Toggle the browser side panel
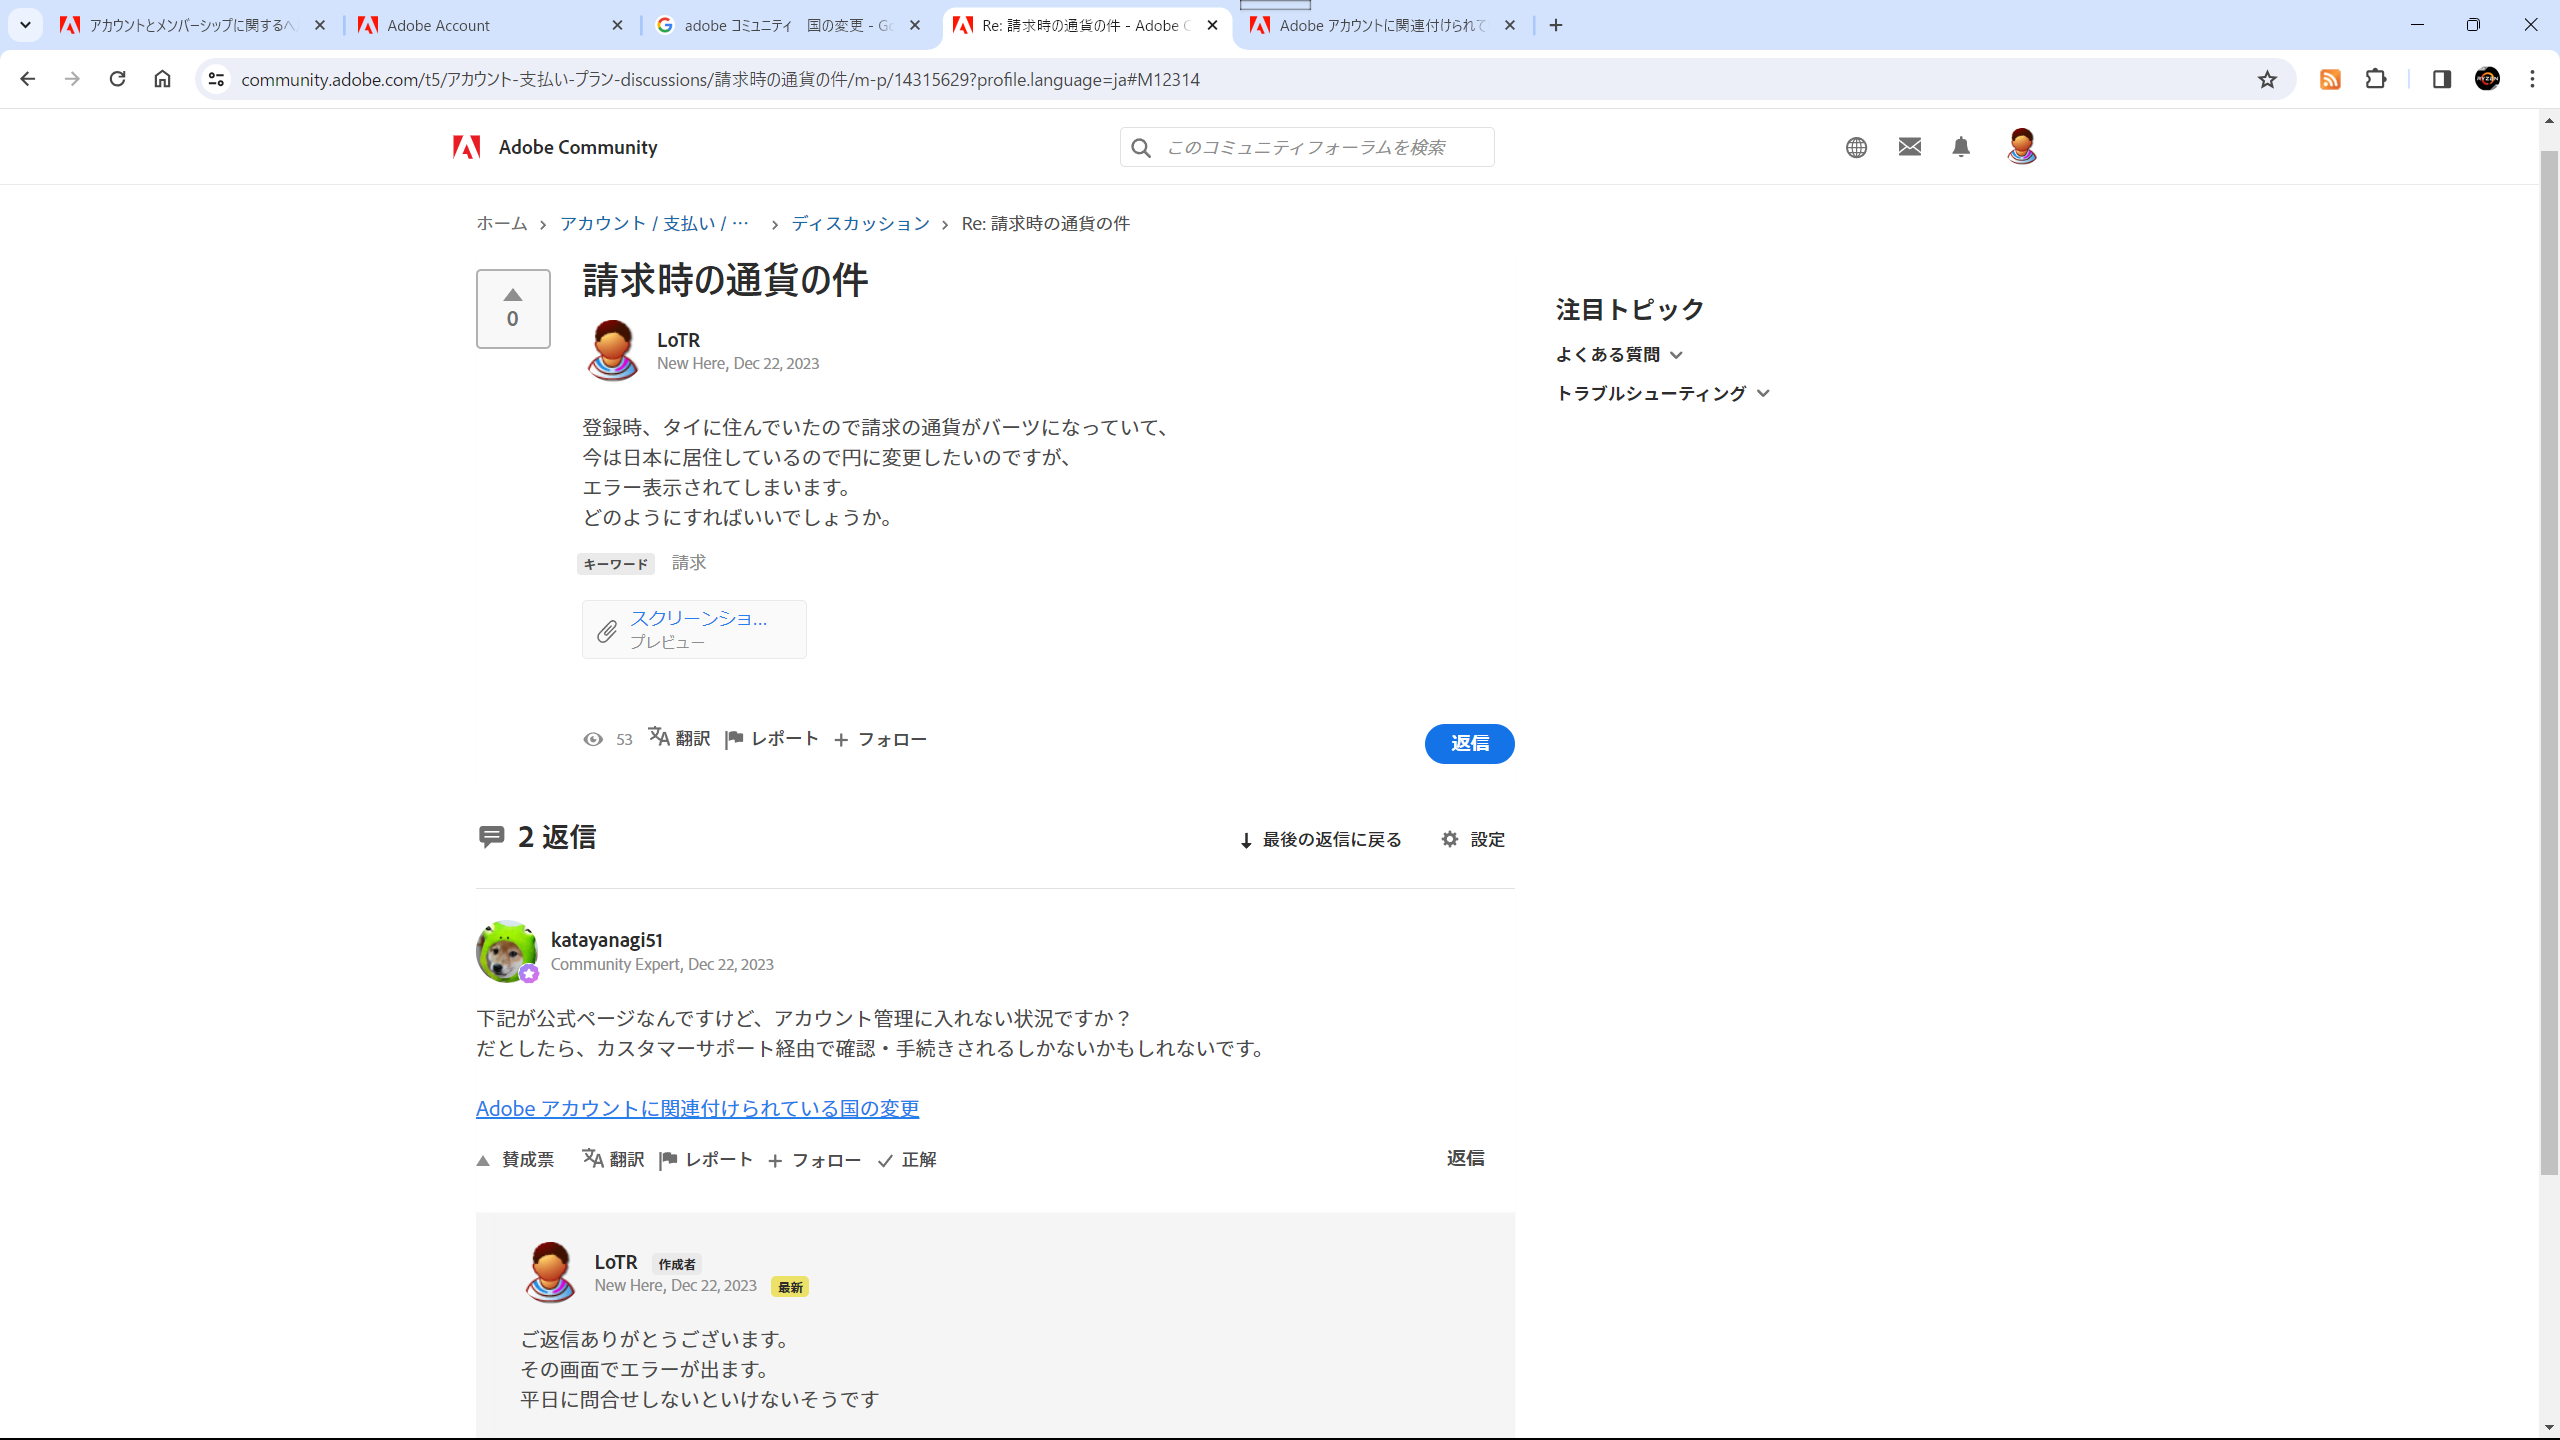Viewport: 2560px width, 1440px height. tap(2441, 79)
